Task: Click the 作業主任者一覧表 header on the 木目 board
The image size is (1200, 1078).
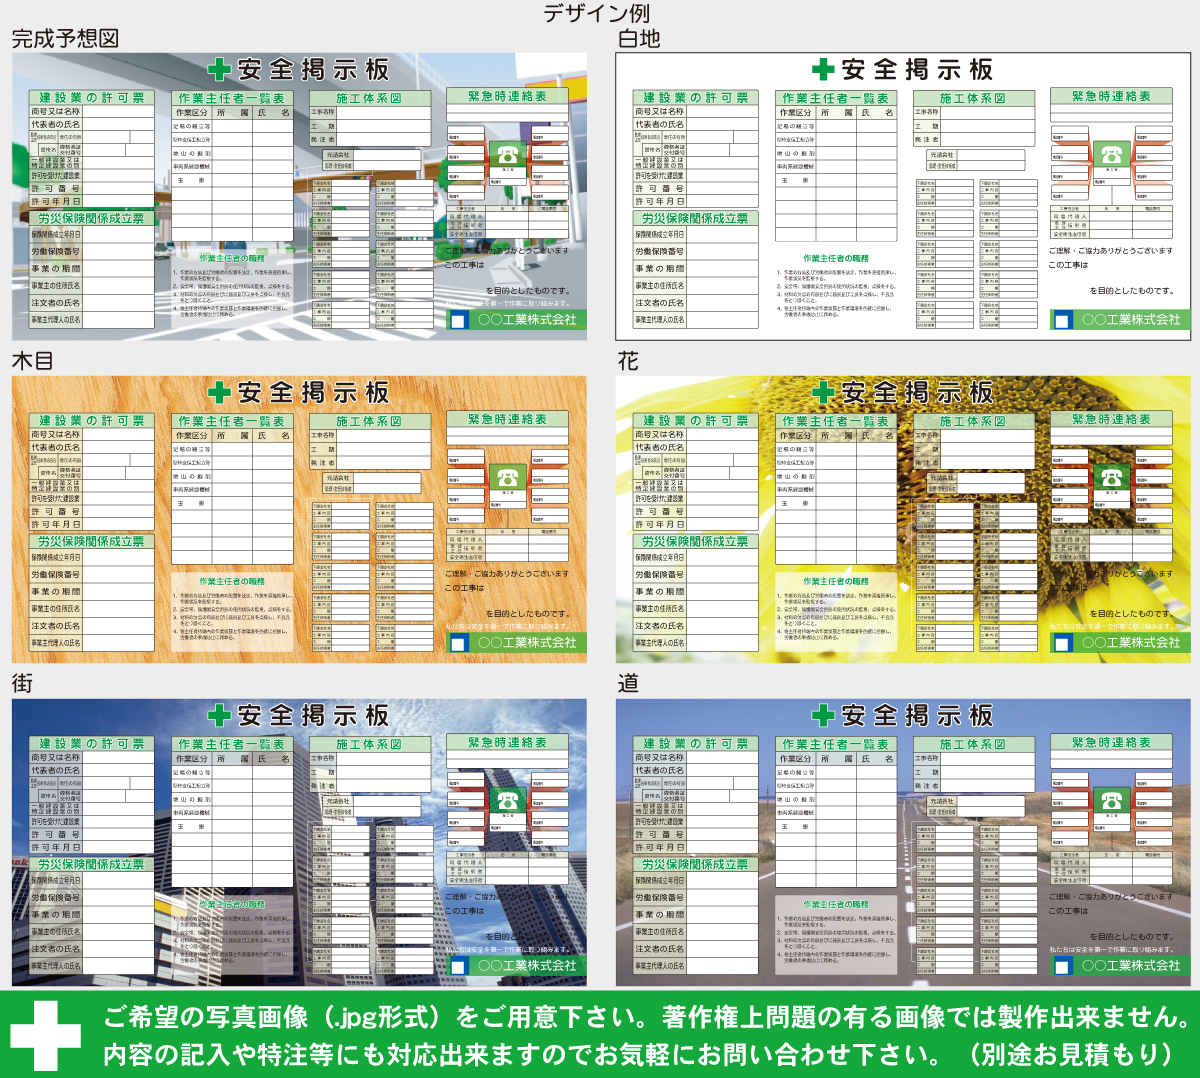Action: pyautogui.click(x=231, y=421)
